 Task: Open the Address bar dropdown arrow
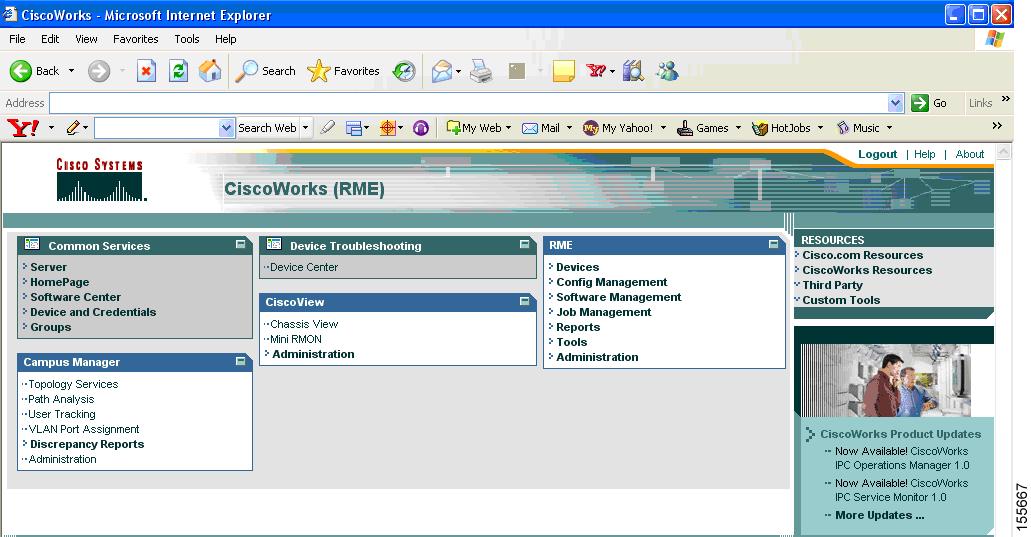(896, 103)
